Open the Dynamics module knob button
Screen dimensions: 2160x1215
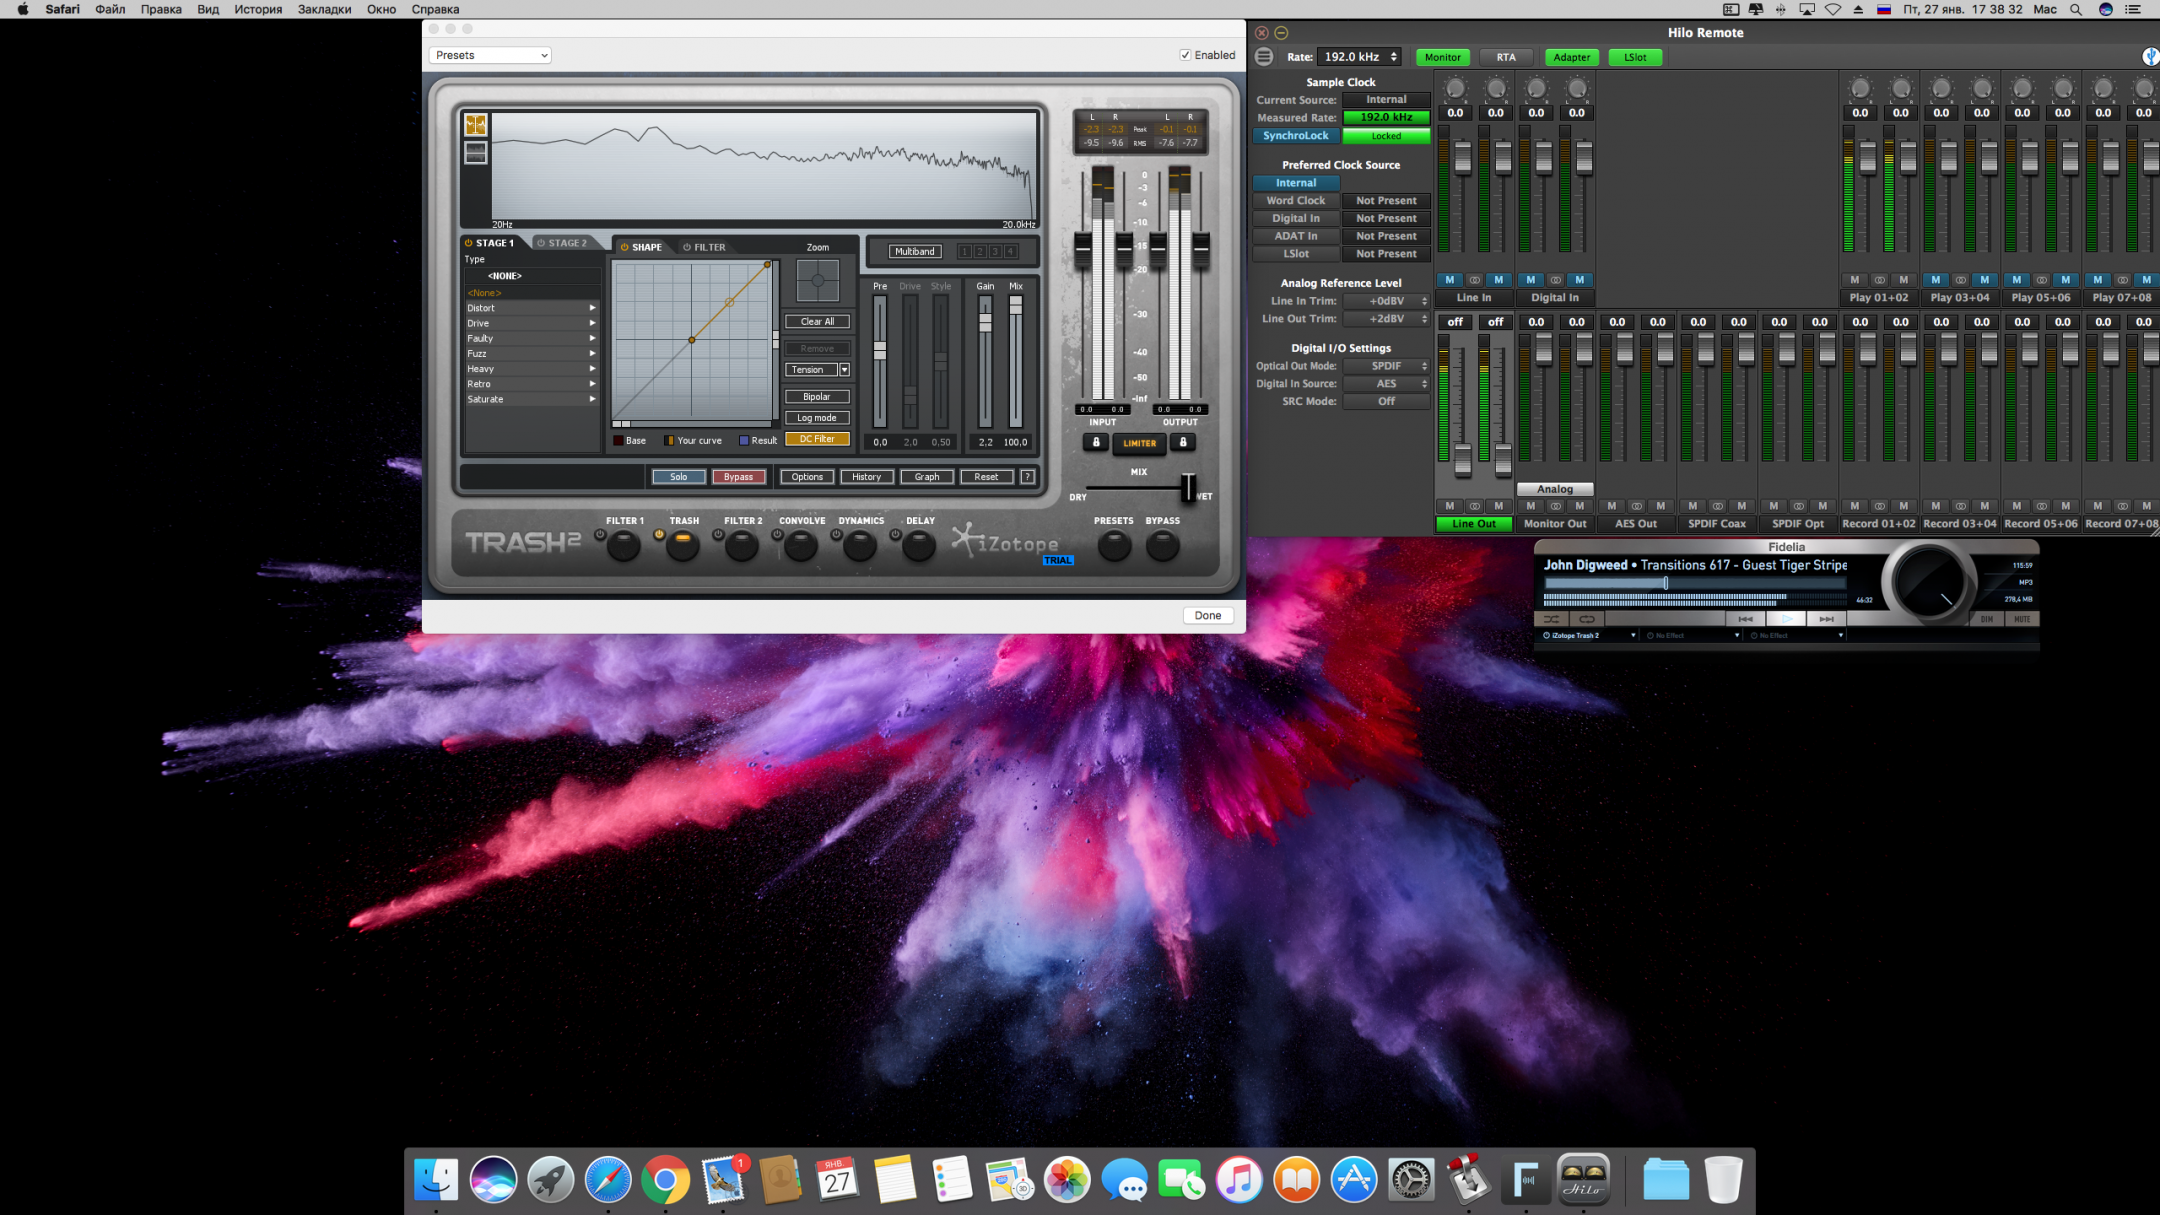pyautogui.click(x=860, y=545)
